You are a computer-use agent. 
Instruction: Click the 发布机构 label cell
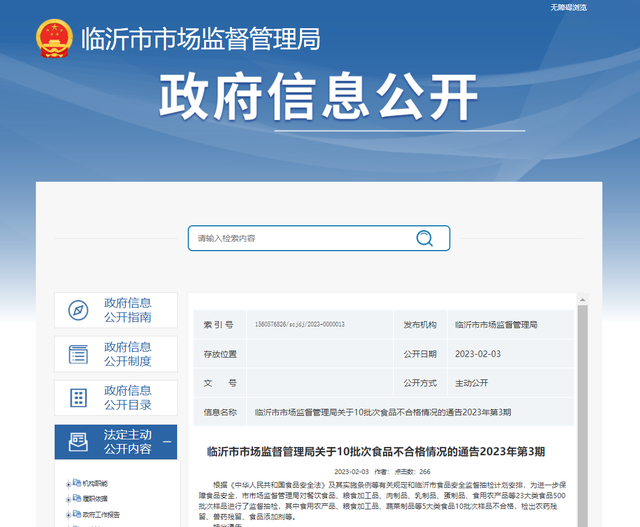(420, 325)
